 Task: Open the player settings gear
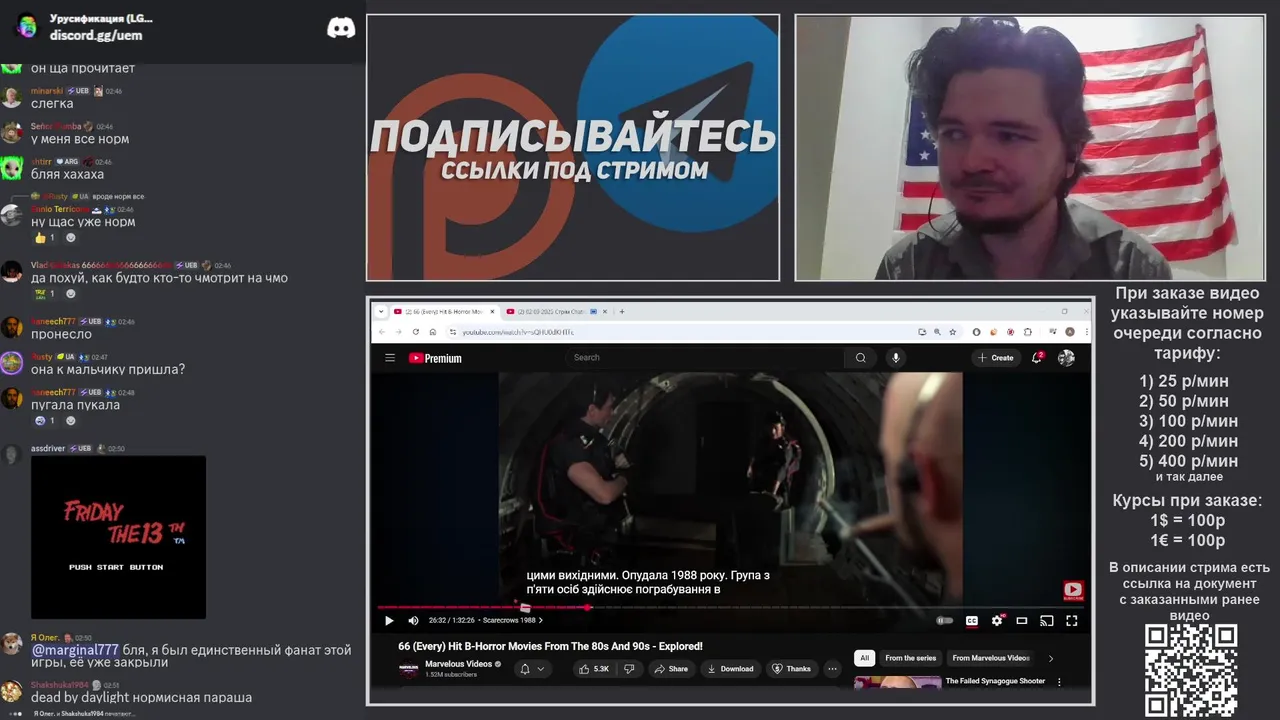tap(996, 621)
